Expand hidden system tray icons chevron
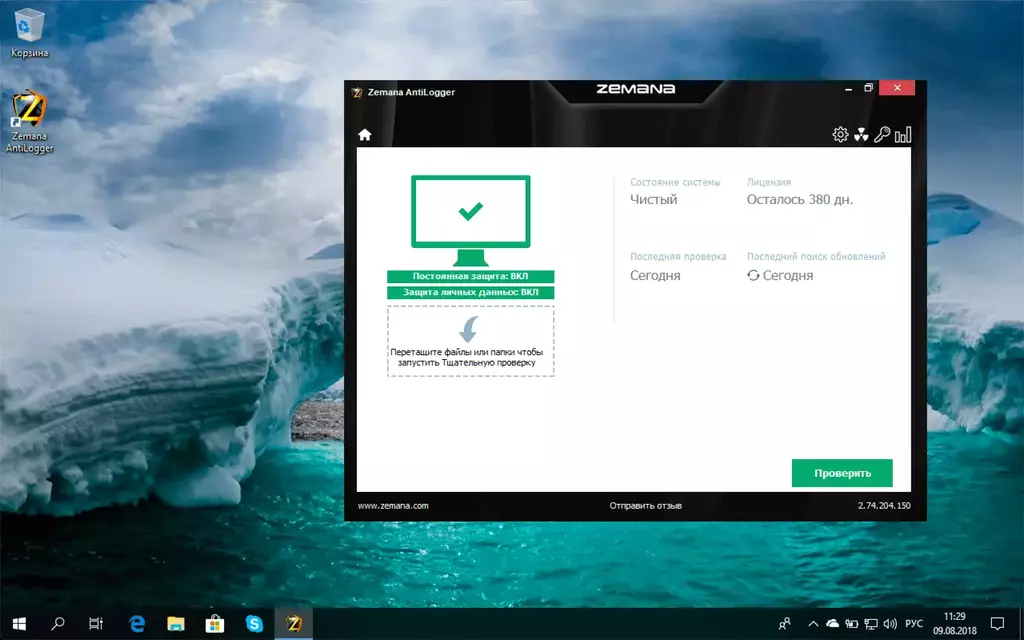1024x640 pixels. [x=813, y=624]
